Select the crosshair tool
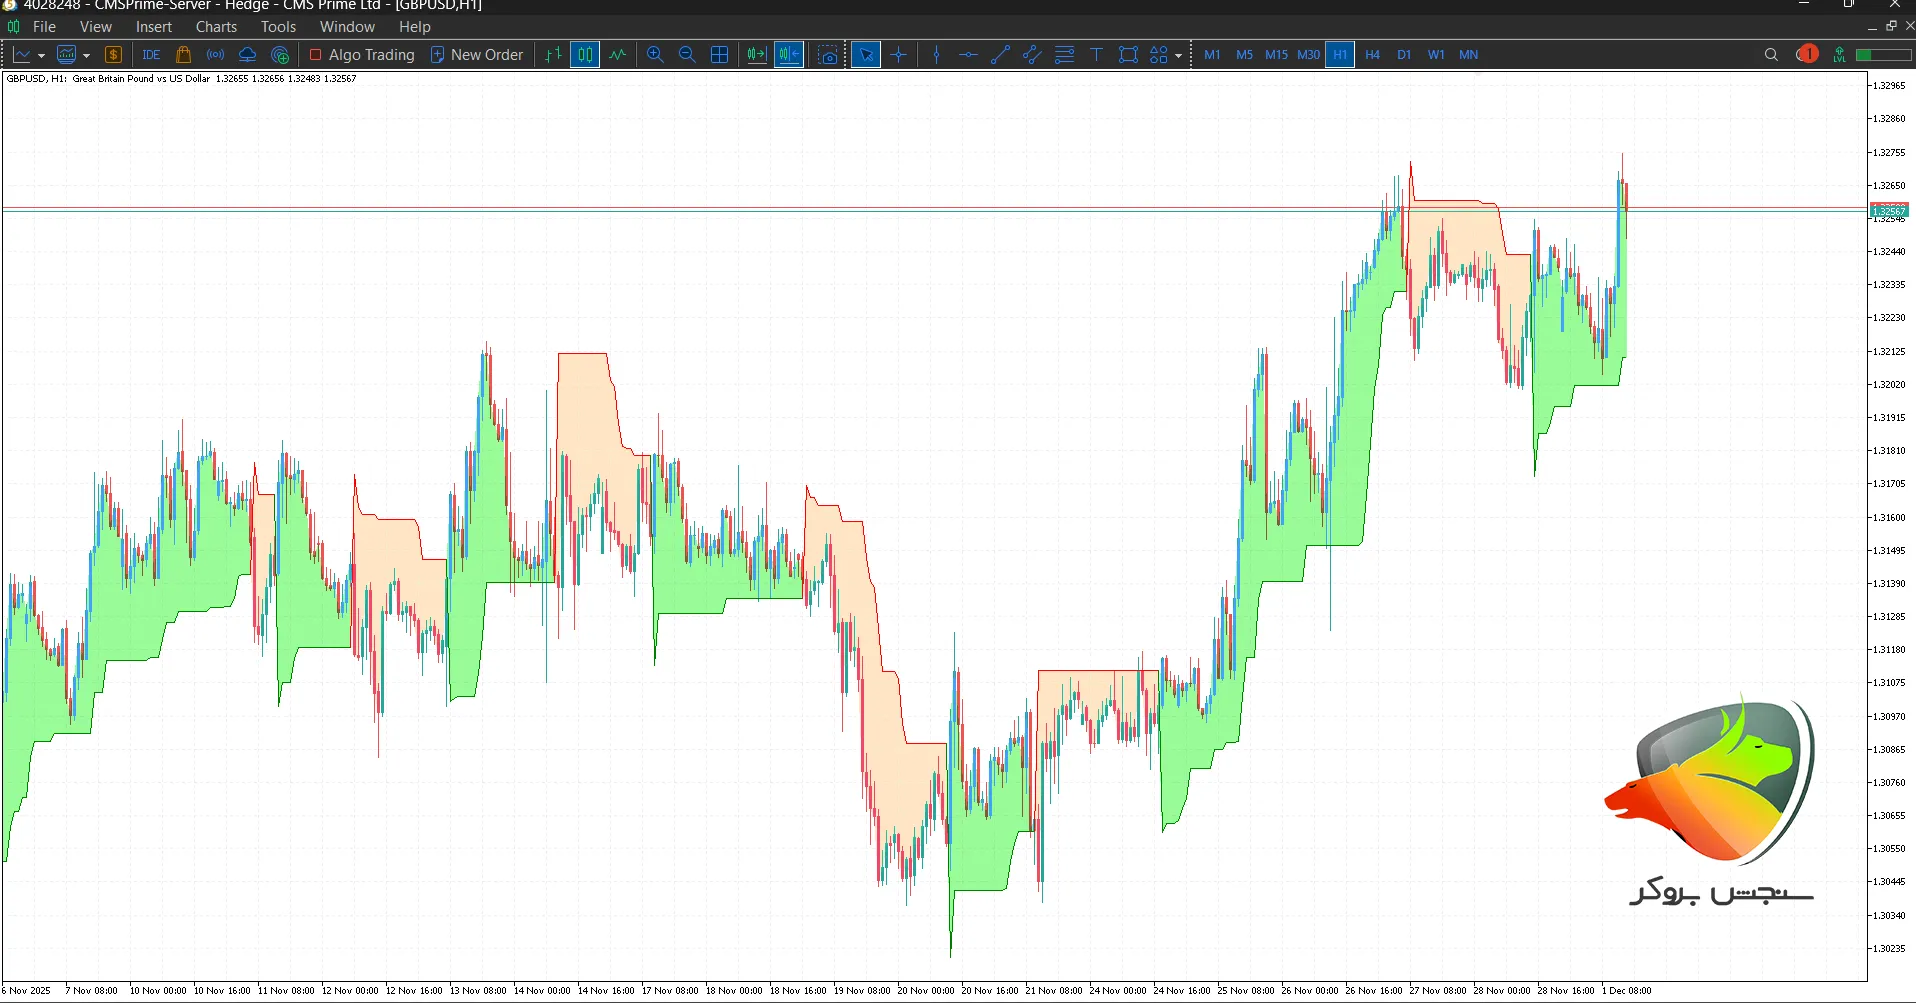1916x1003 pixels. tap(899, 55)
